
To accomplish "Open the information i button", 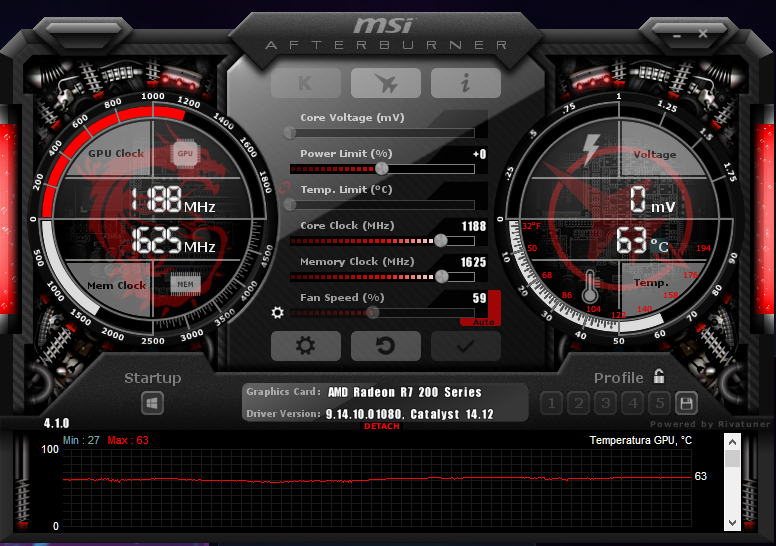I will (466, 83).
